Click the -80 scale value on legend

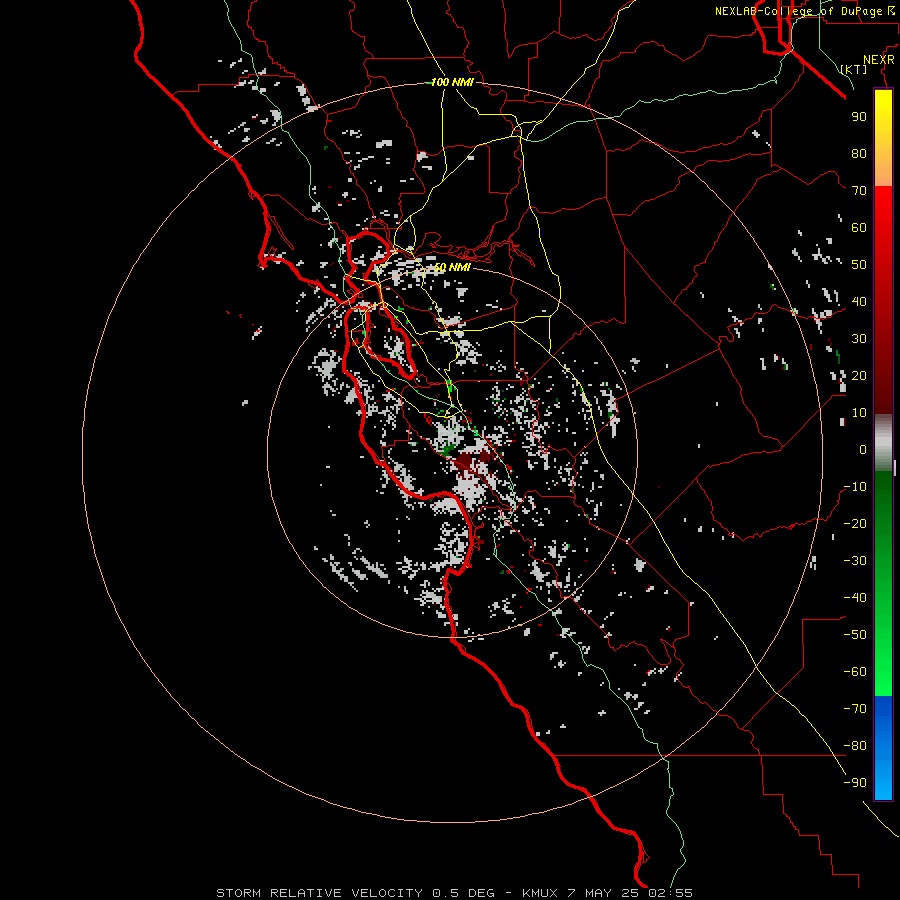[855, 746]
